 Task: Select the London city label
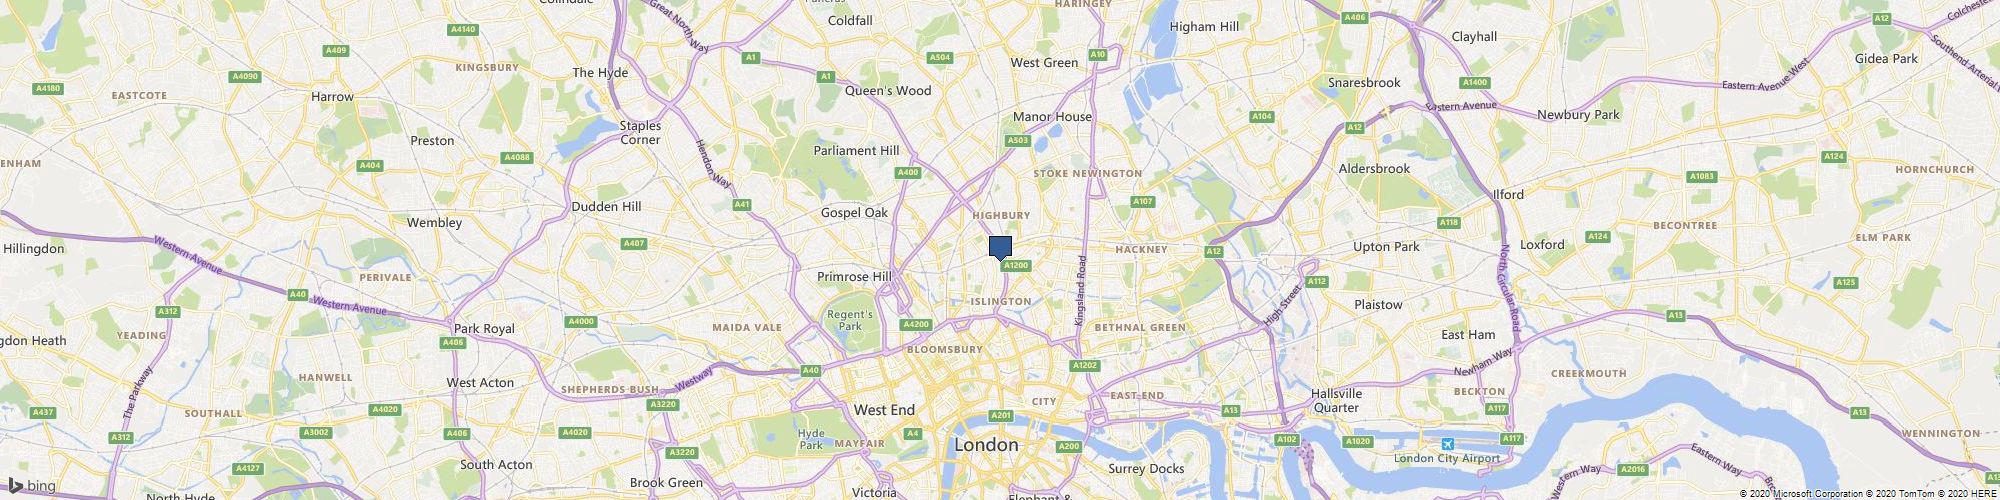point(986,444)
